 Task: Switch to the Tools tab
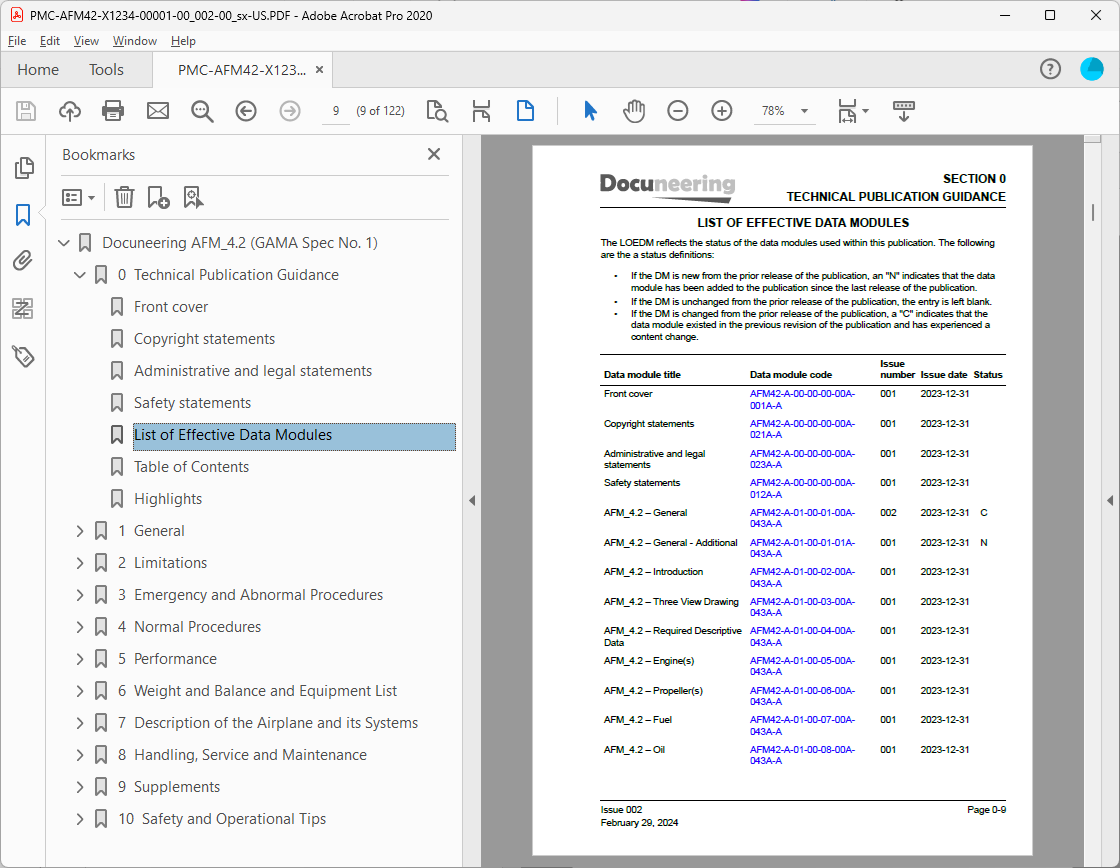(x=106, y=69)
